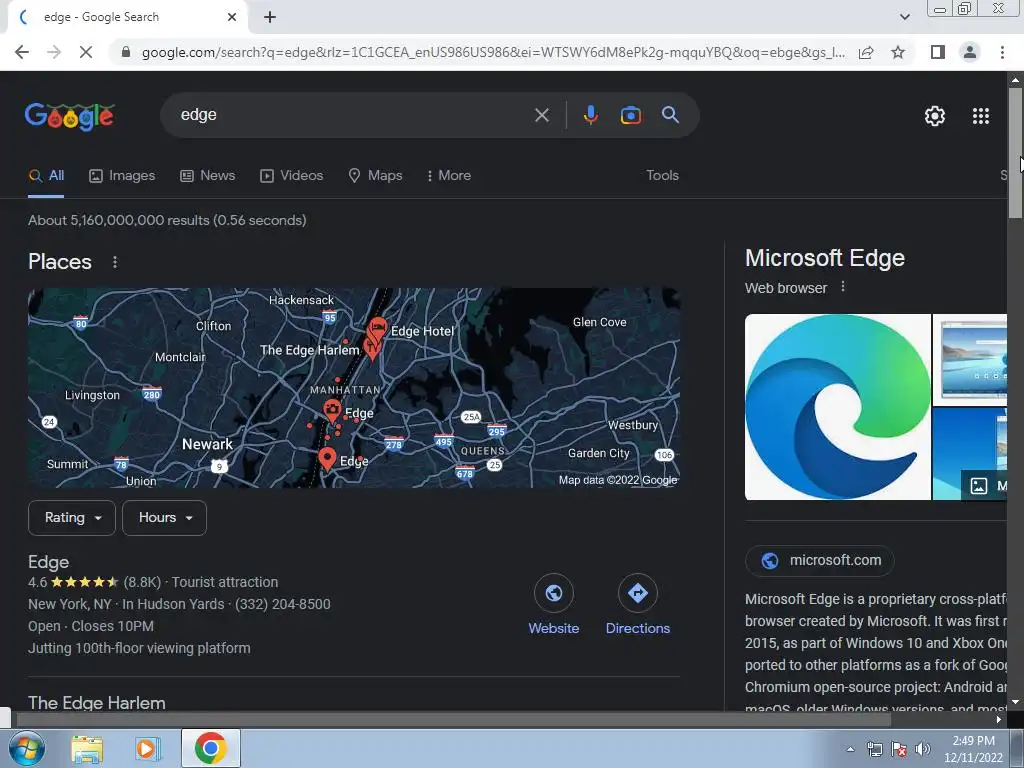Open Rating filter dropdown

pos(72,518)
